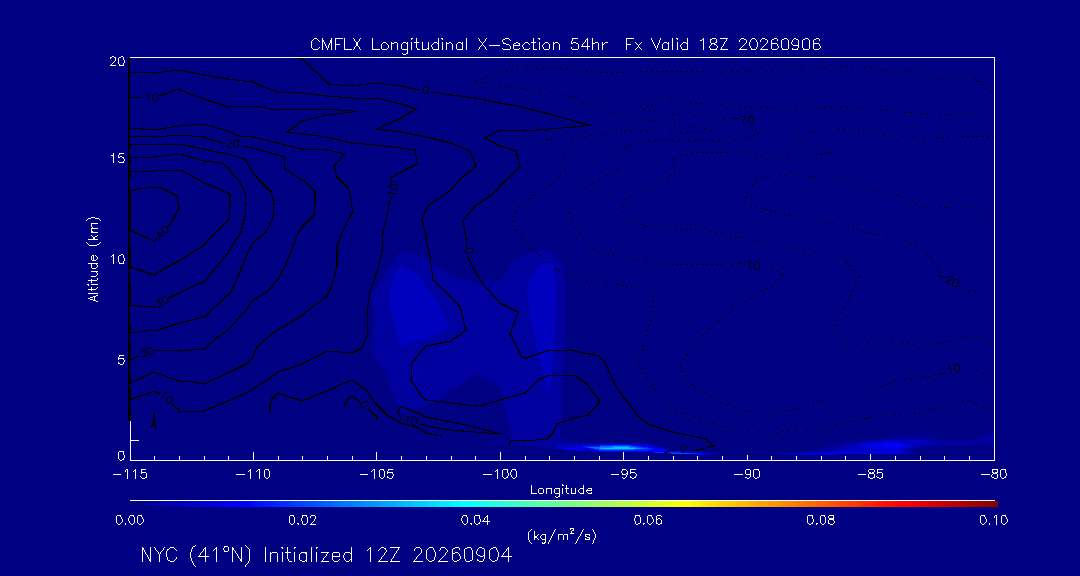Click the kg/m²/s units label
1080x576 pixels.
[561, 535]
